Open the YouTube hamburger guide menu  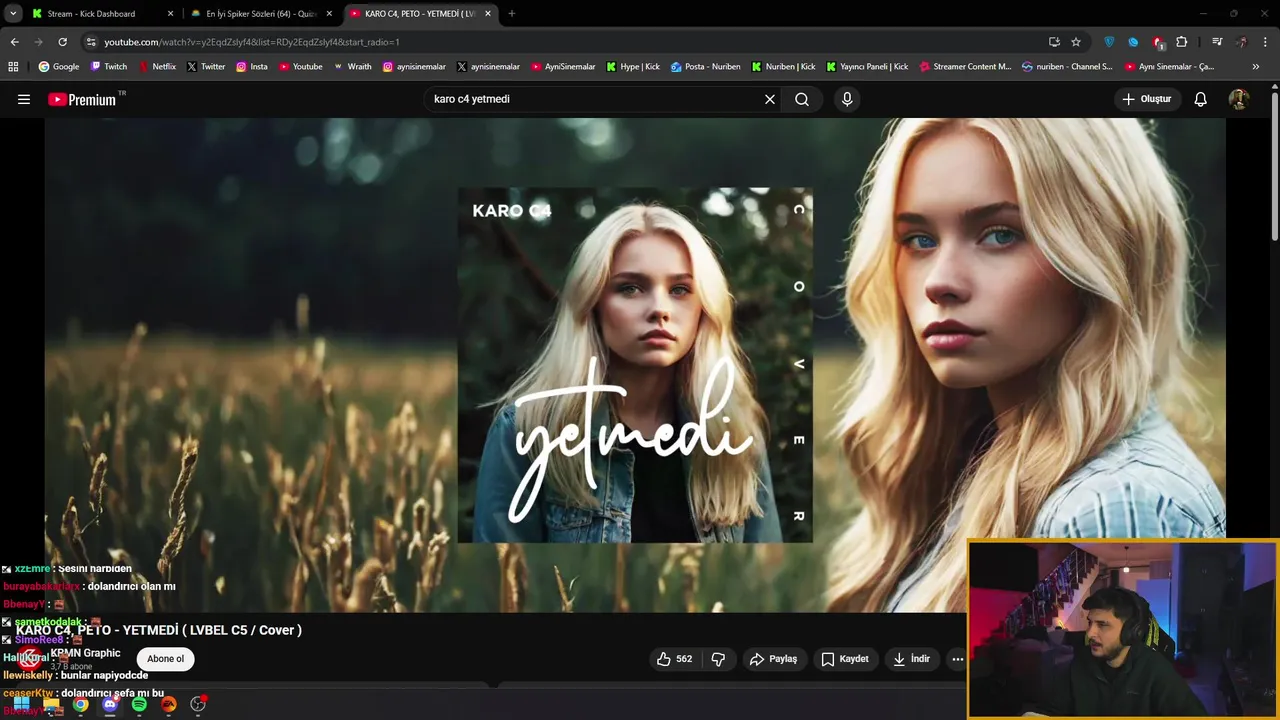pos(24,99)
